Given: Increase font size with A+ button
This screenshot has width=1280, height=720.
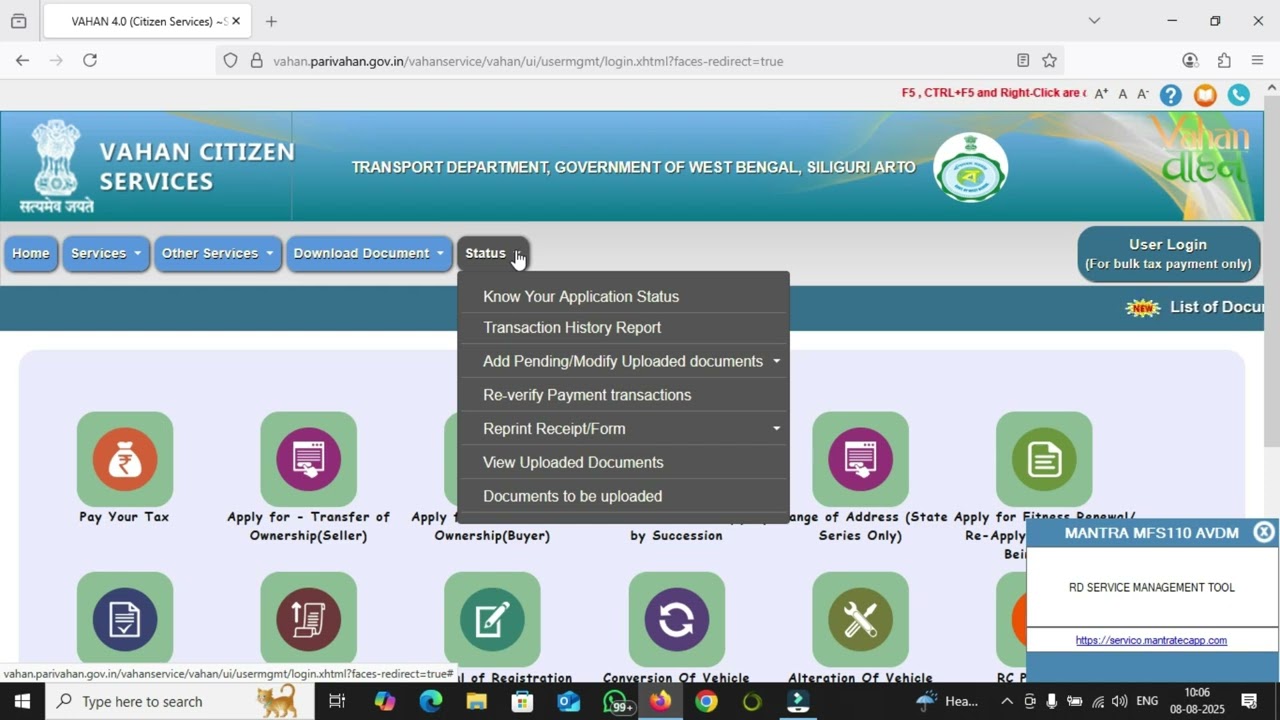Looking at the screenshot, I should tap(1101, 94).
